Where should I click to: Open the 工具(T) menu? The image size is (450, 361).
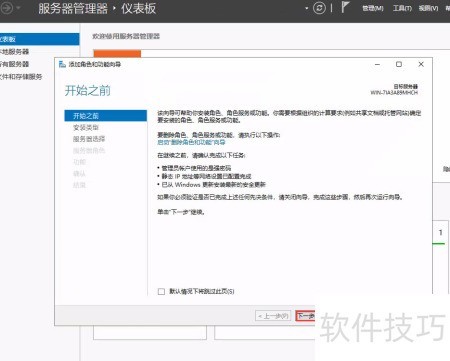click(402, 8)
